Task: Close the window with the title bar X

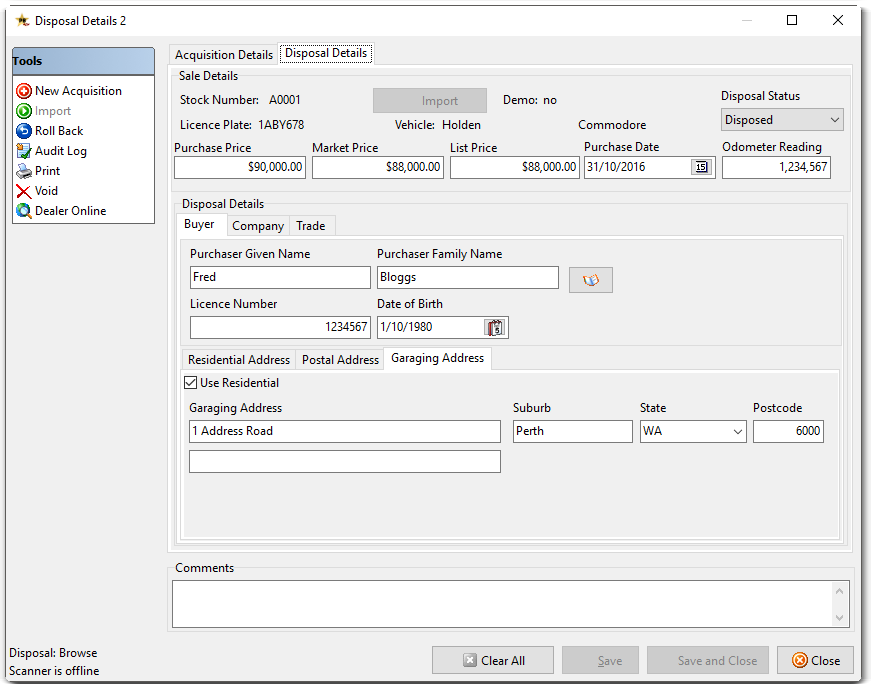Action: (838, 21)
